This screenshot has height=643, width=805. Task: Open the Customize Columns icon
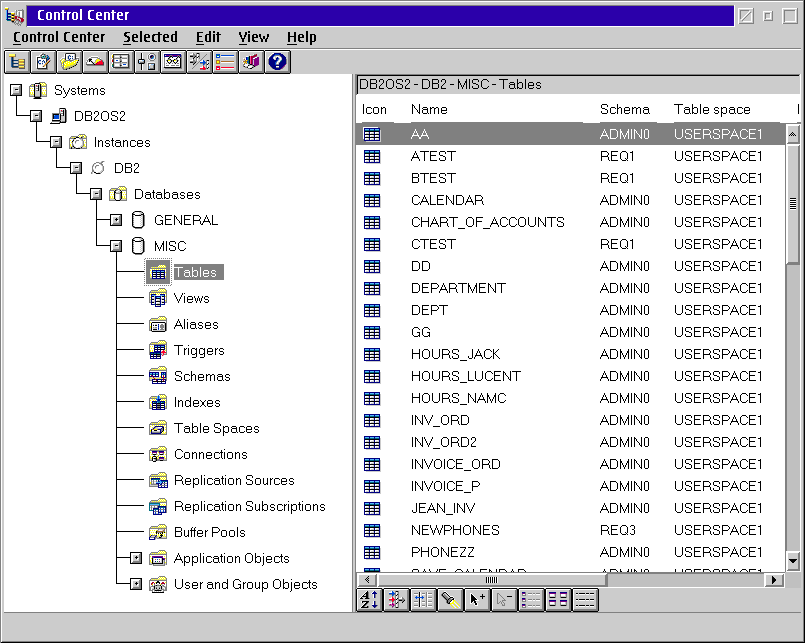423,599
